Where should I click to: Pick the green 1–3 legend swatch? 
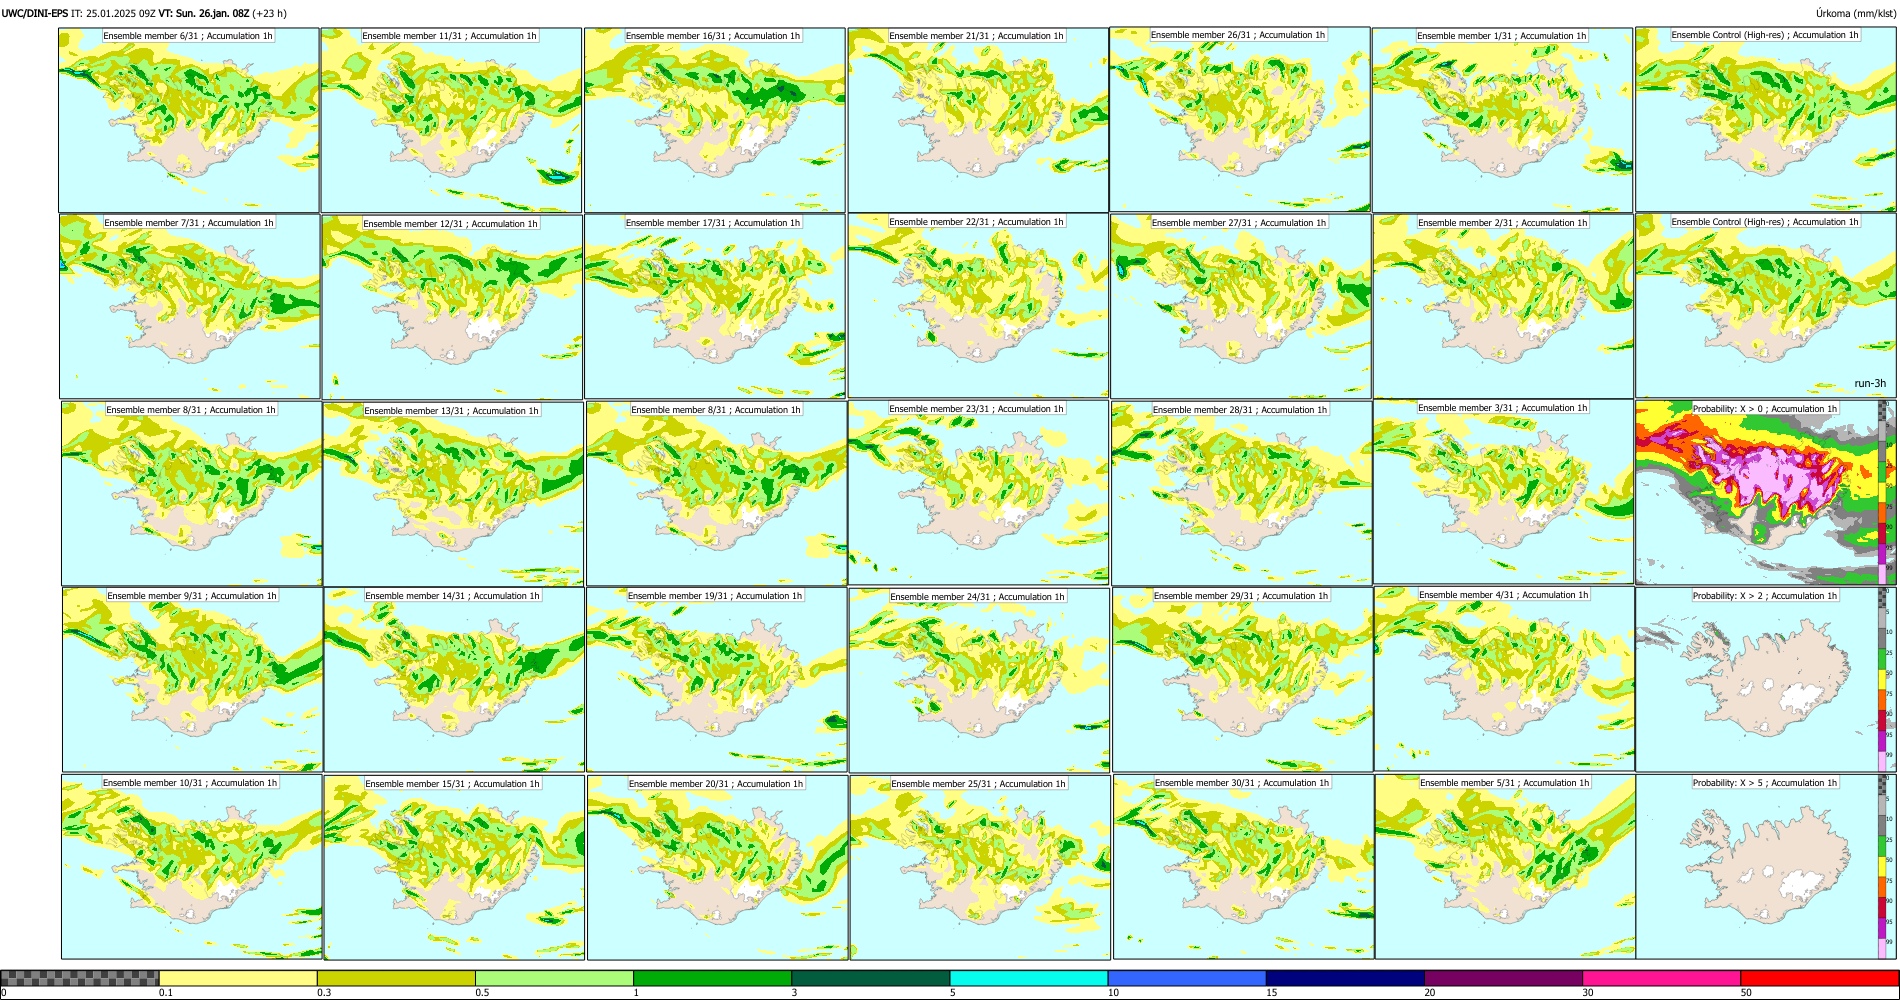[x=712, y=978]
